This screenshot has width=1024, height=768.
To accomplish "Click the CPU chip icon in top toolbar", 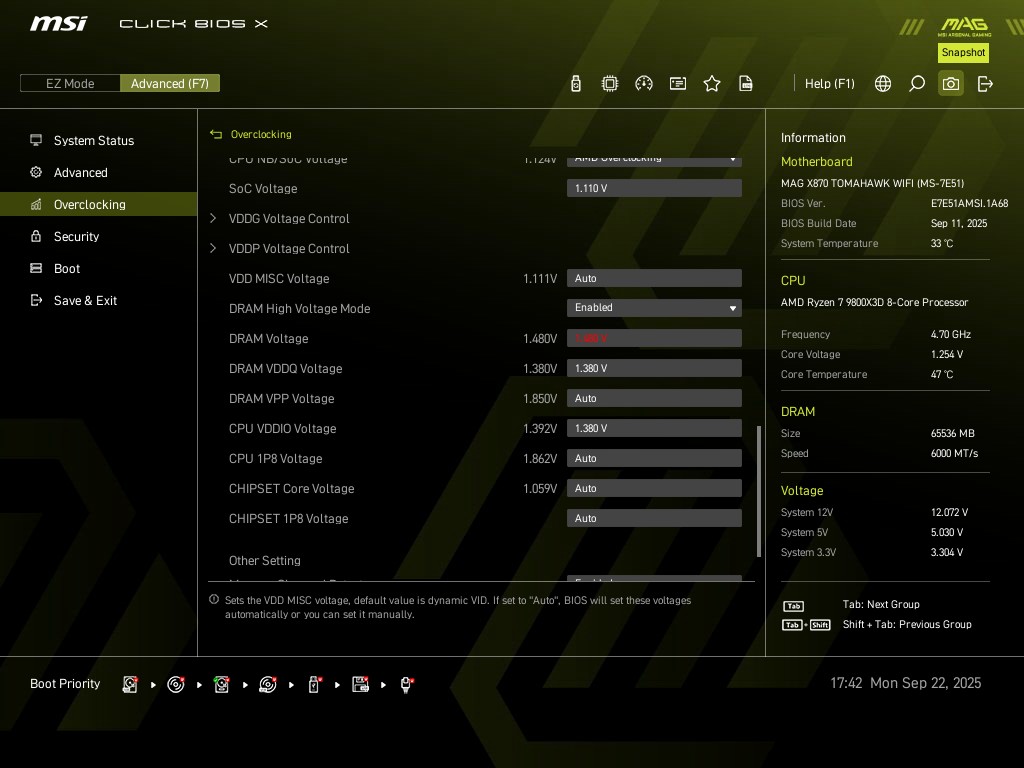I will (609, 84).
